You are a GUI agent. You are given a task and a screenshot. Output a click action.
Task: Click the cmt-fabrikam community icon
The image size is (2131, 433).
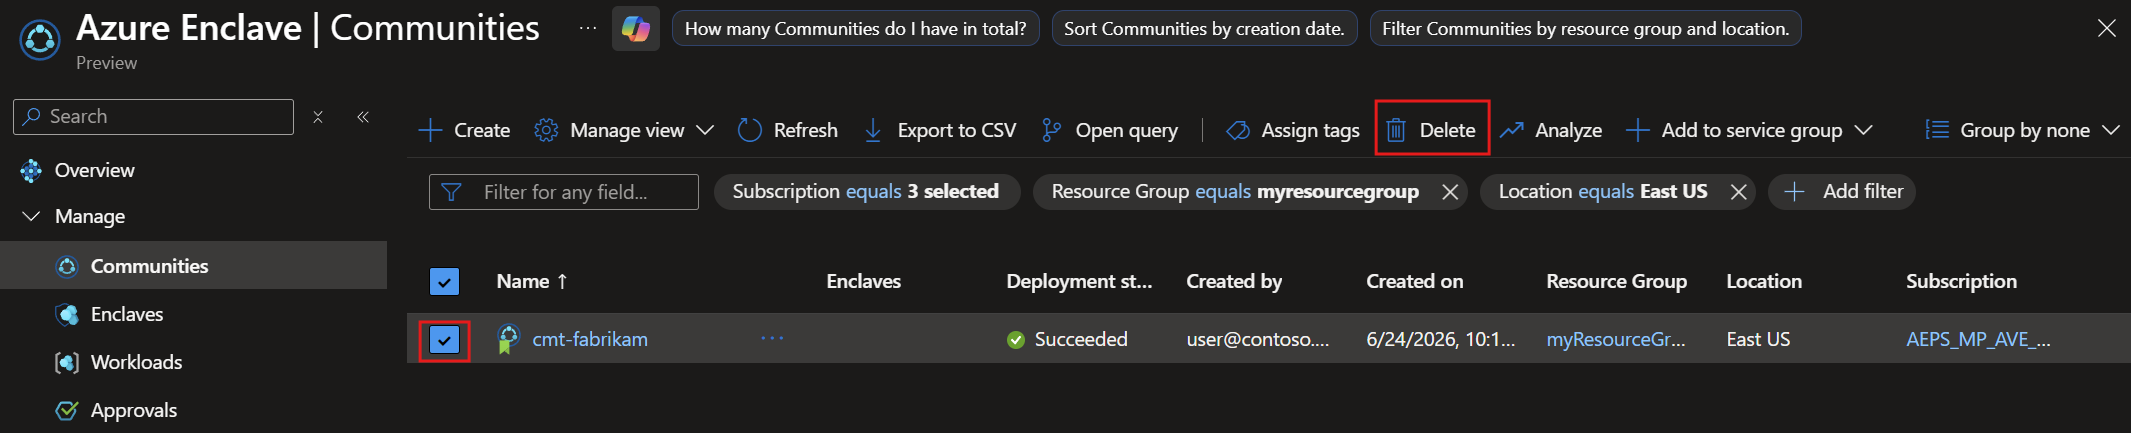click(508, 339)
